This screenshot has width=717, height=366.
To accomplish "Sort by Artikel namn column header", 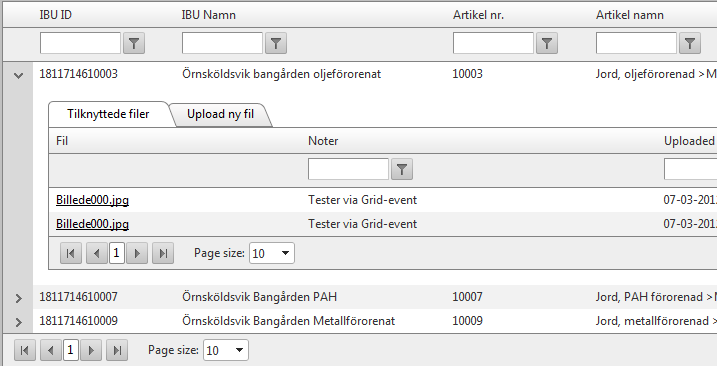I will tap(630, 15).
